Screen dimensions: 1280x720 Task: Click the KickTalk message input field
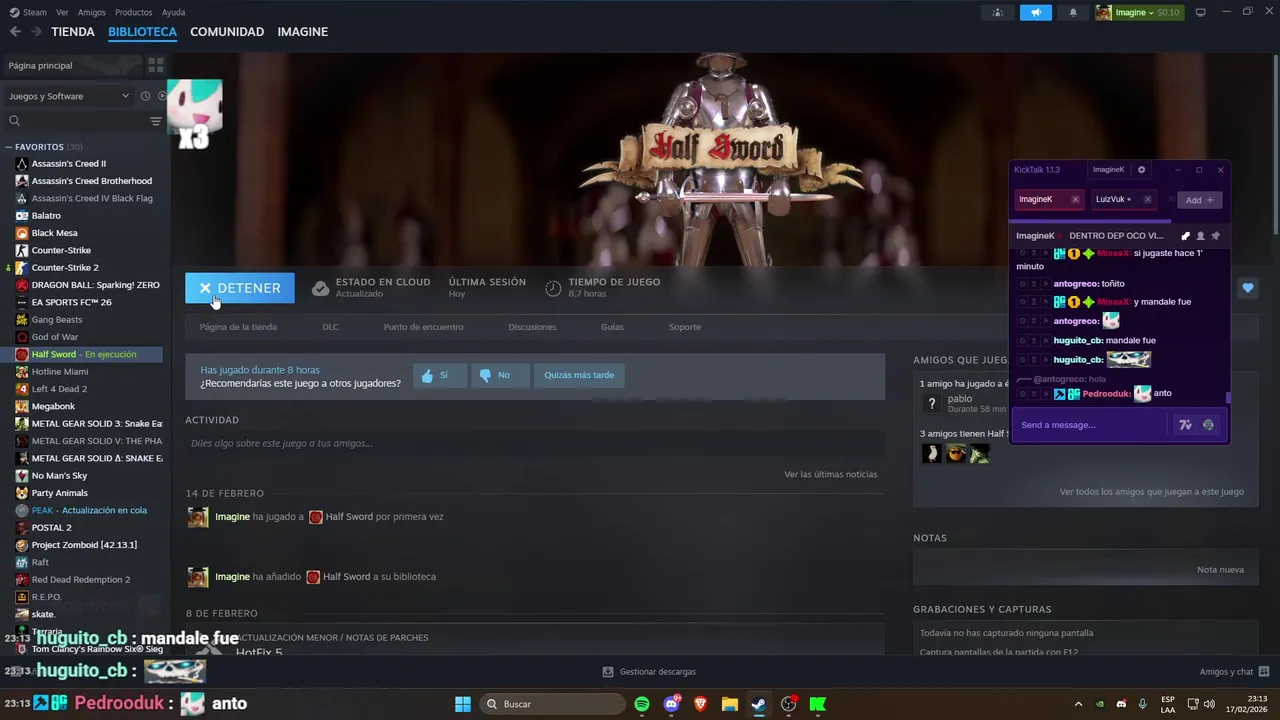(1090, 425)
